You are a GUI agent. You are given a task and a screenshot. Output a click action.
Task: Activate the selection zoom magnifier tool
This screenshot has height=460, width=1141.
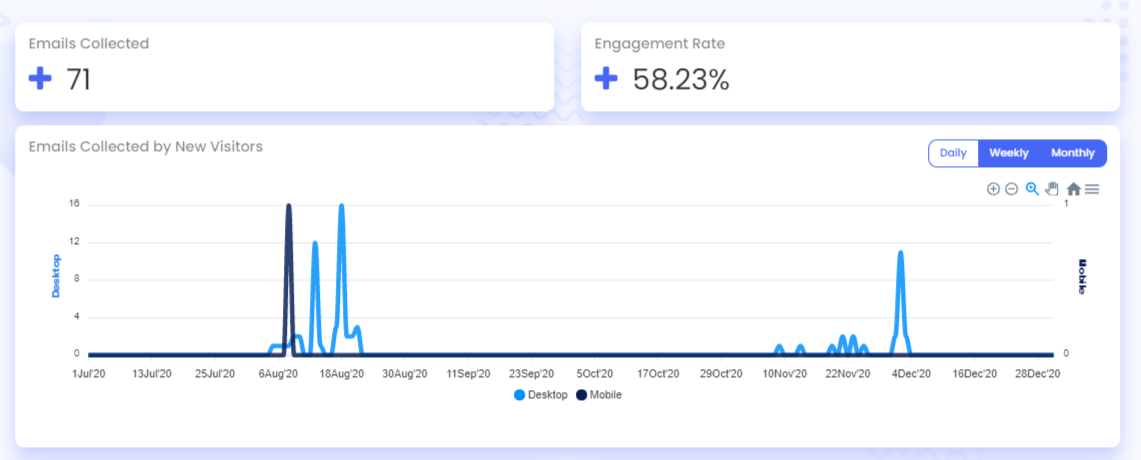pos(1032,189)
